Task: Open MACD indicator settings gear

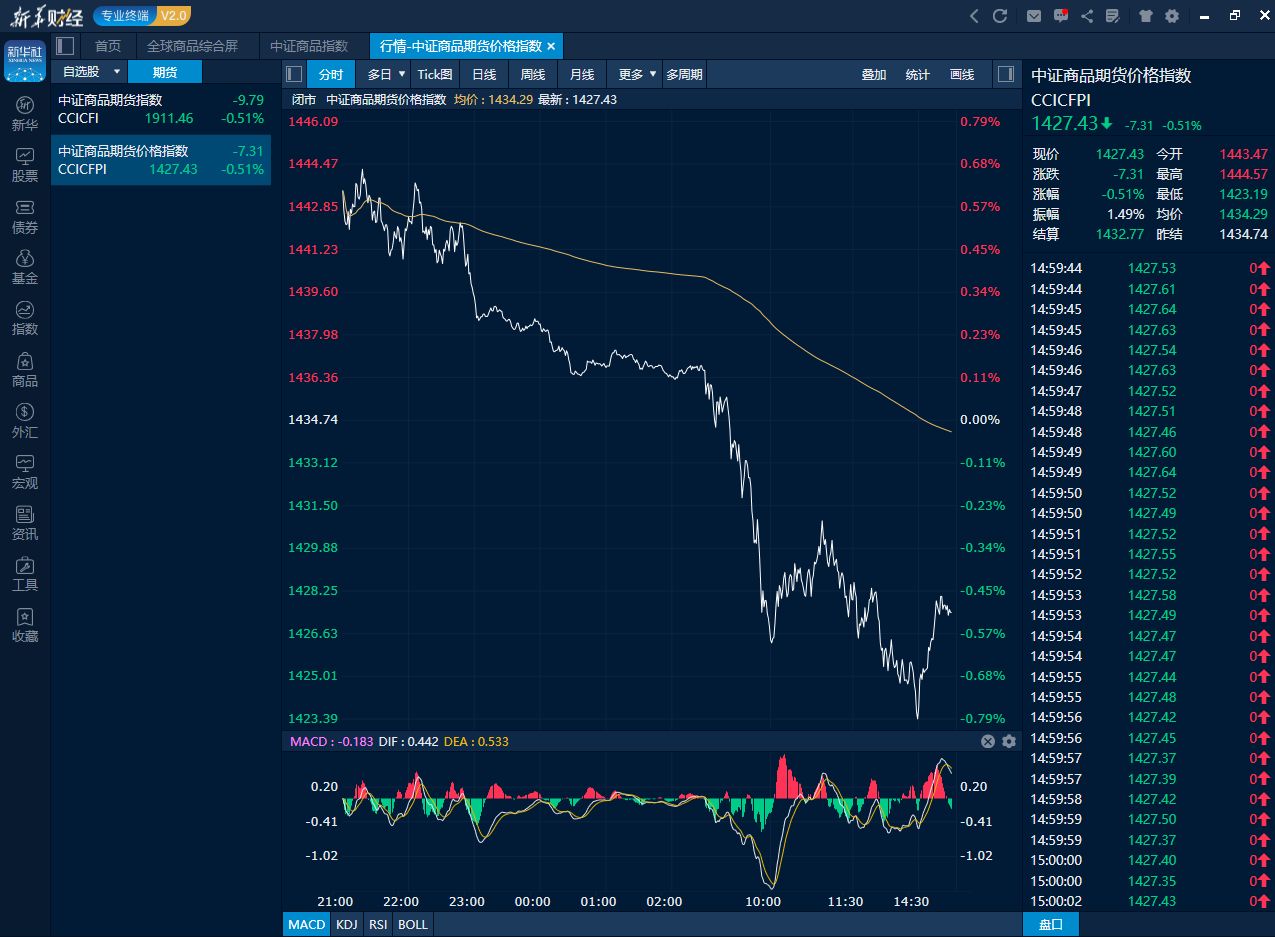Action: 1008,741
